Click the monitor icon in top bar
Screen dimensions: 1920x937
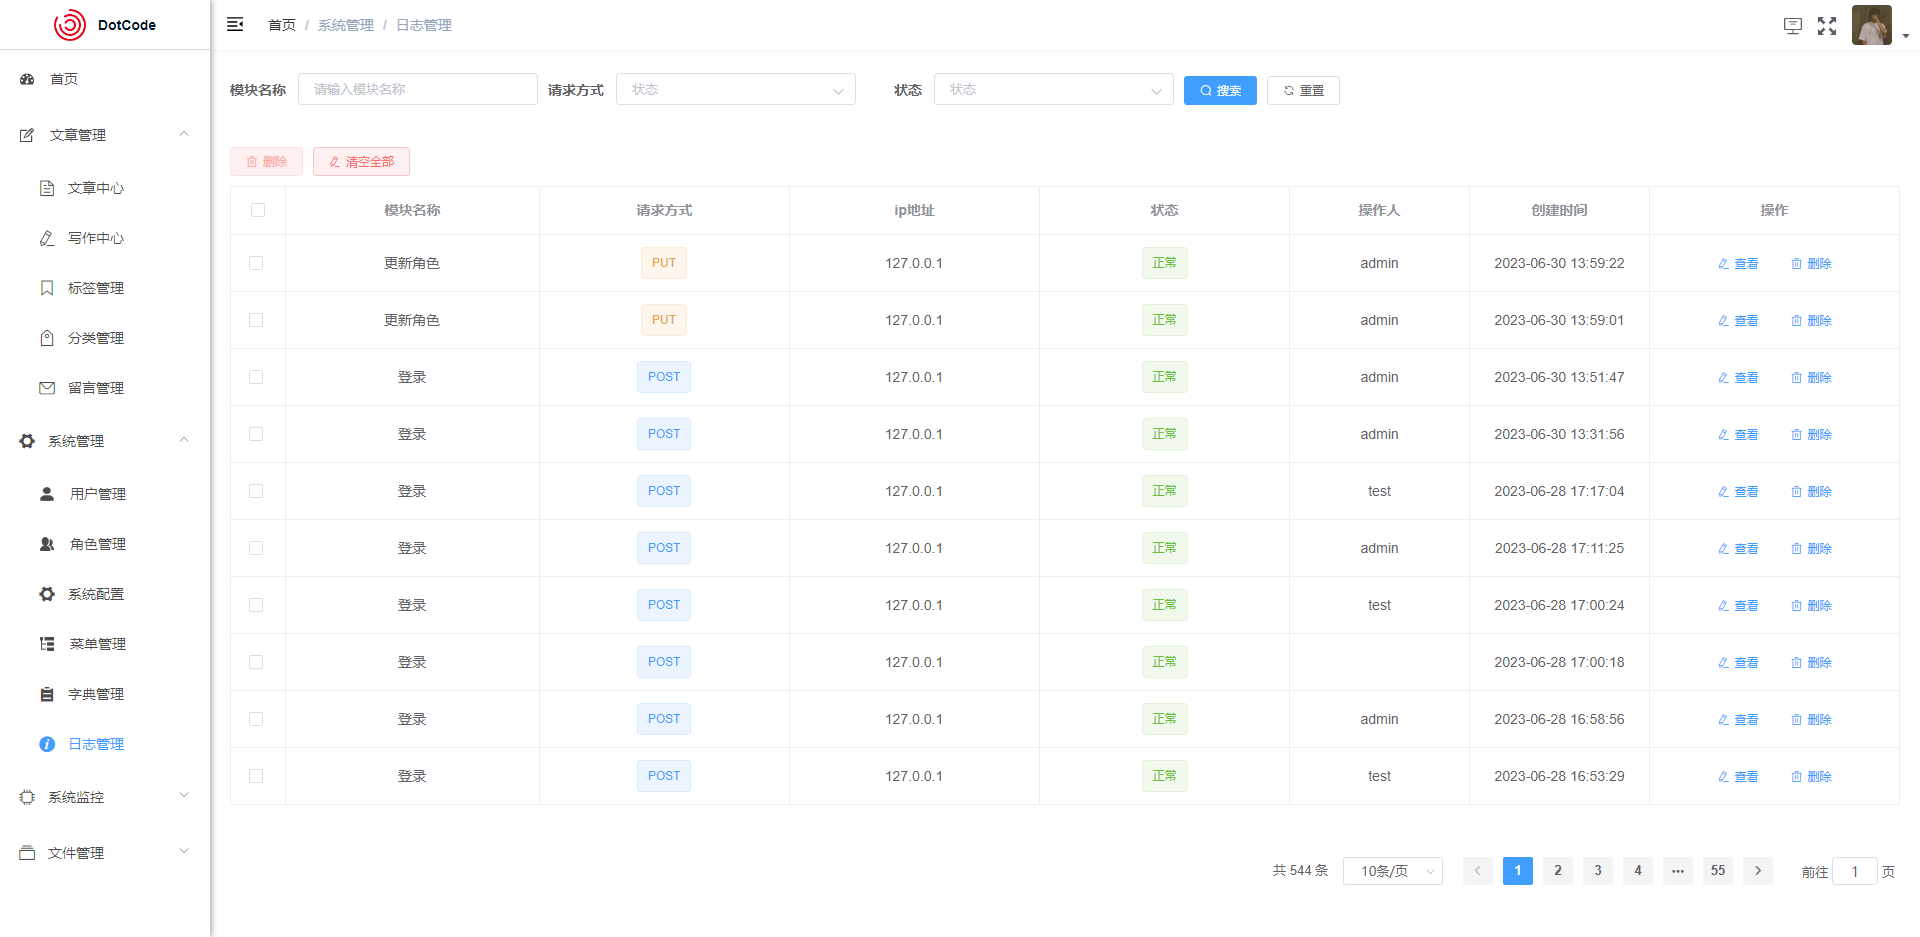(1793, 26)
